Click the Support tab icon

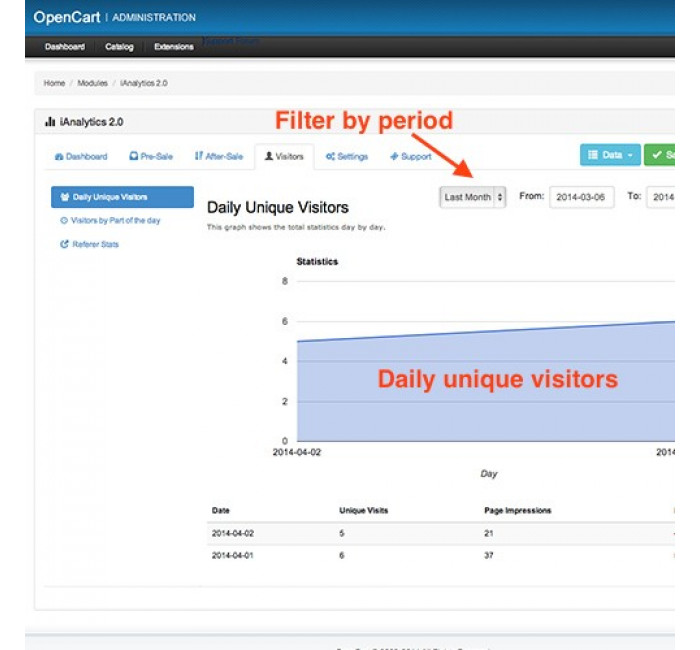[x=394, y=156]
